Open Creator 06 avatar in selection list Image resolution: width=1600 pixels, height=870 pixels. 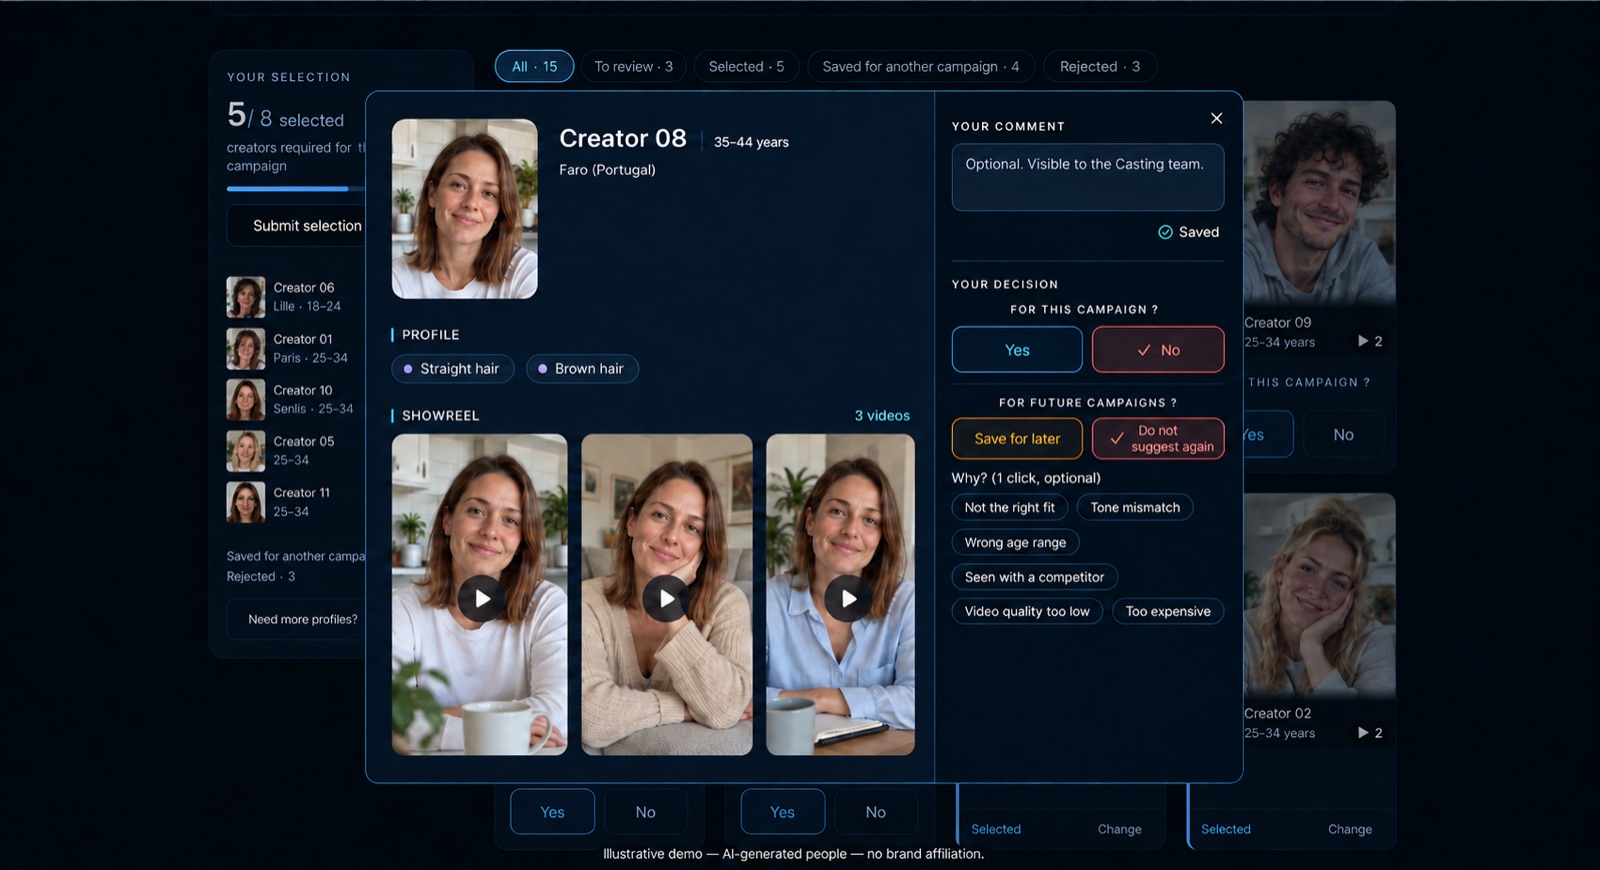245,297
